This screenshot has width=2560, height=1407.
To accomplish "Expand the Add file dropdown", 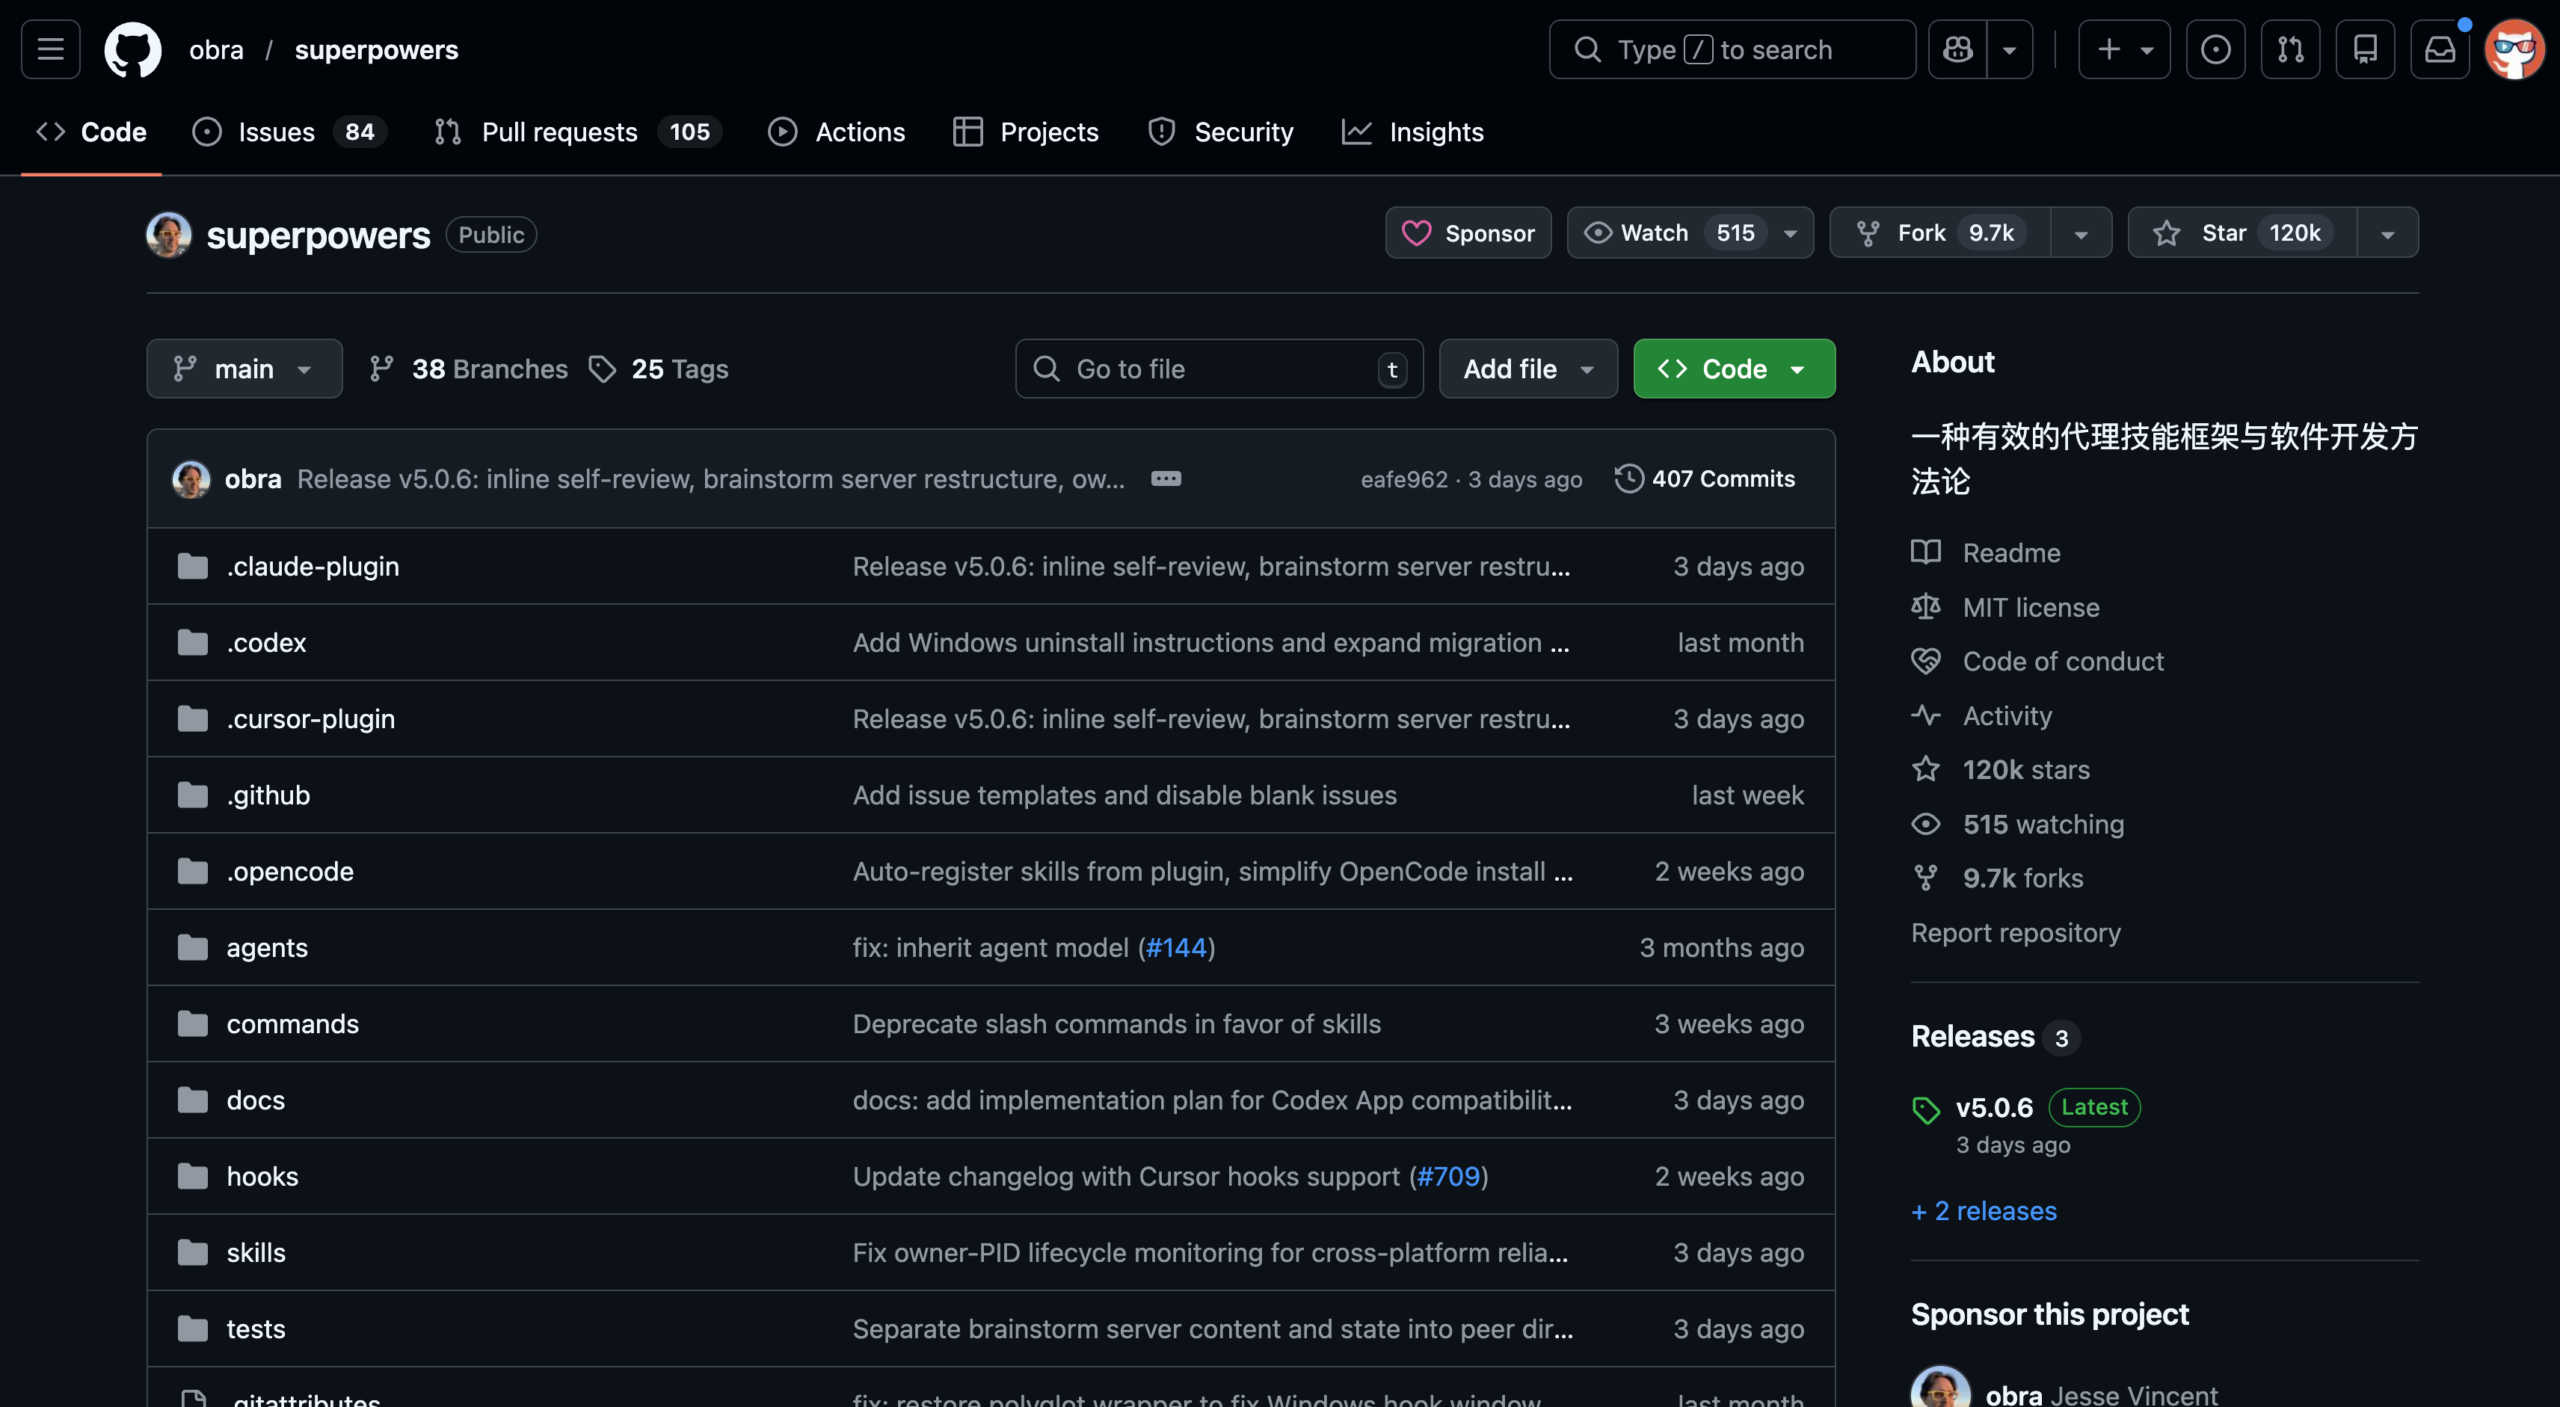I will coord(1527,368).
